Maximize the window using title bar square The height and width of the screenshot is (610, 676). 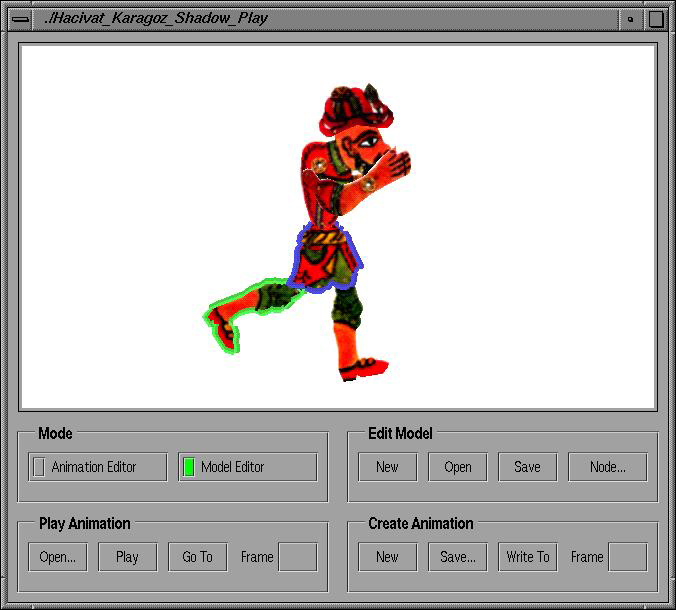pyautogui.click(x=655, y=18)
